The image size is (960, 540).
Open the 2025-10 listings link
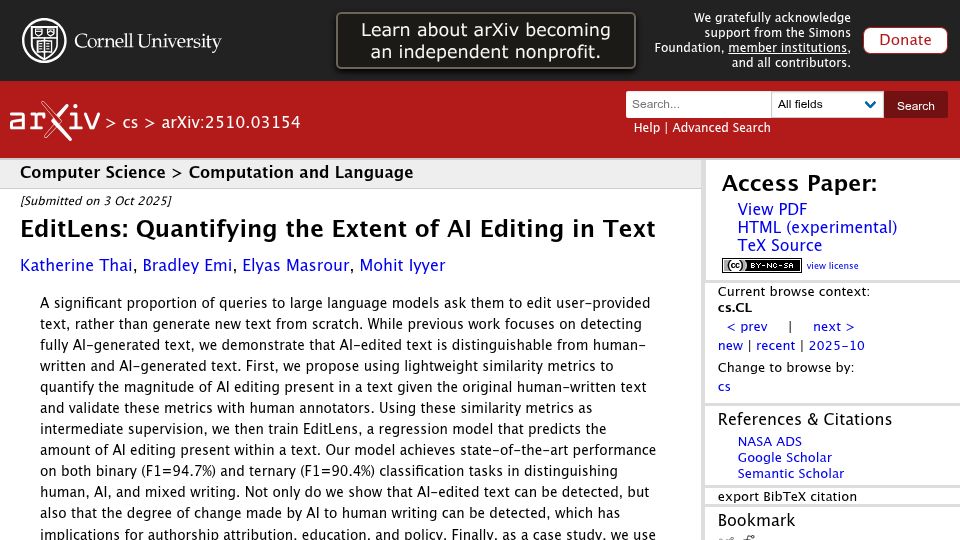(x=836, y=345)
